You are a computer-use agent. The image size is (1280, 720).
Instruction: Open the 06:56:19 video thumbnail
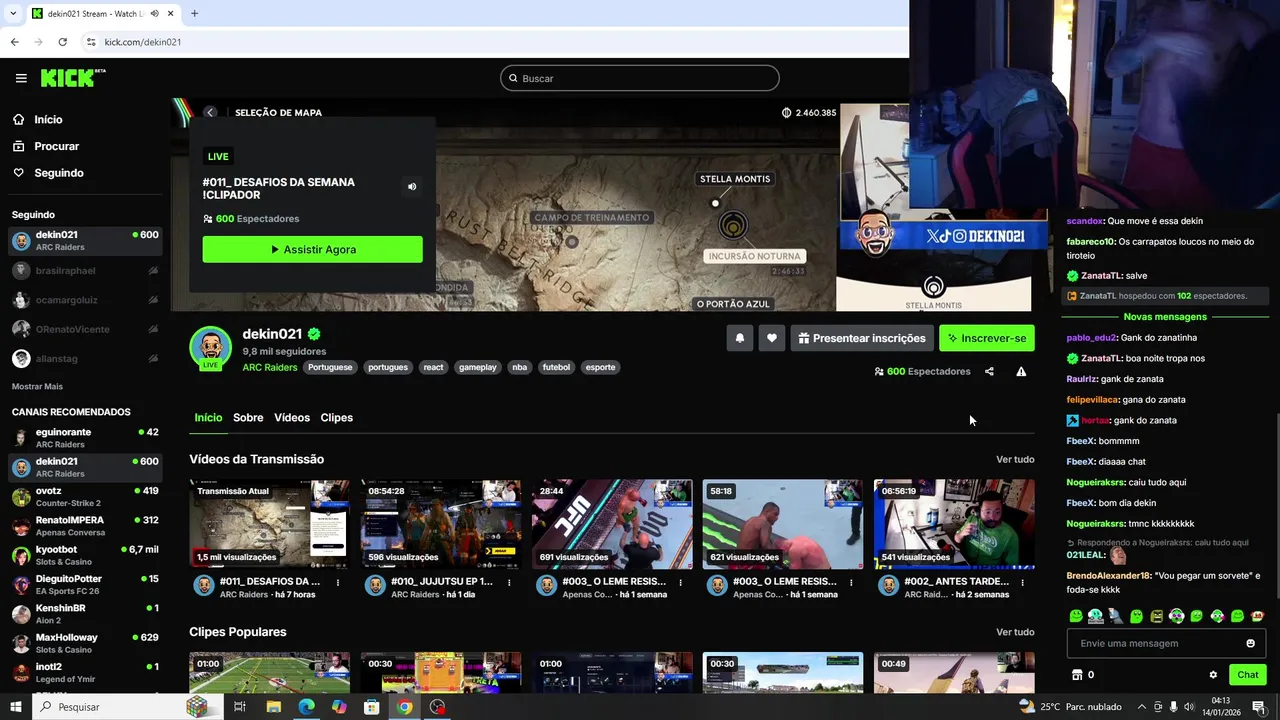point(954,524)
